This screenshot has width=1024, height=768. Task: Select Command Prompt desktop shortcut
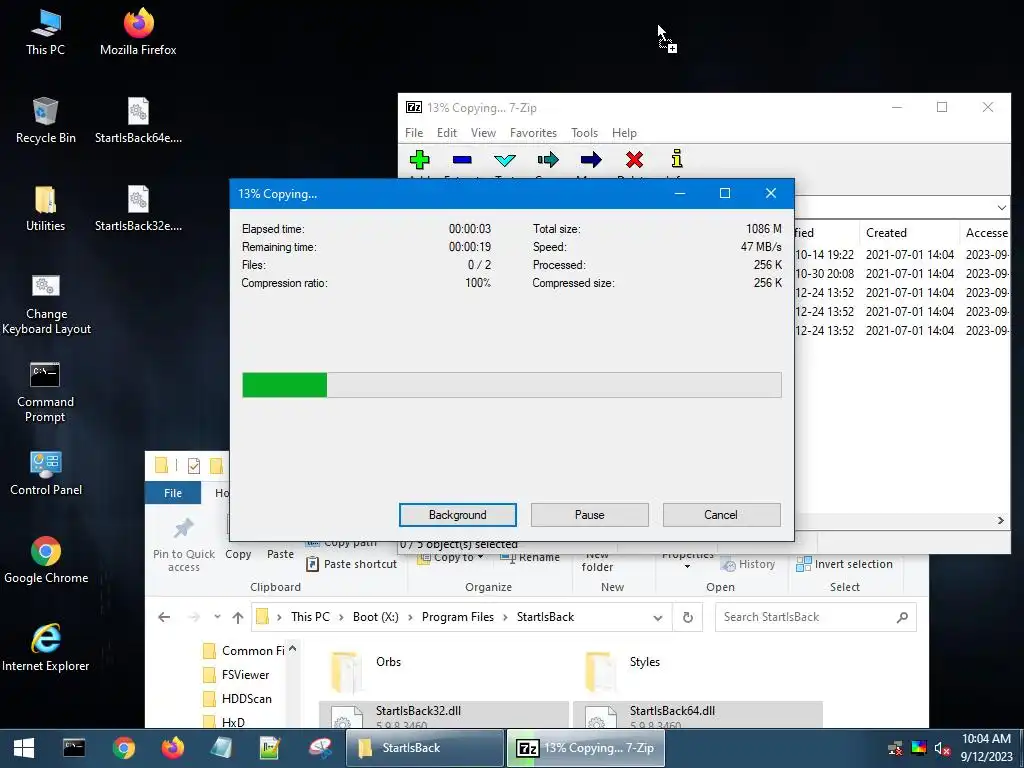(x=45, y=392)
